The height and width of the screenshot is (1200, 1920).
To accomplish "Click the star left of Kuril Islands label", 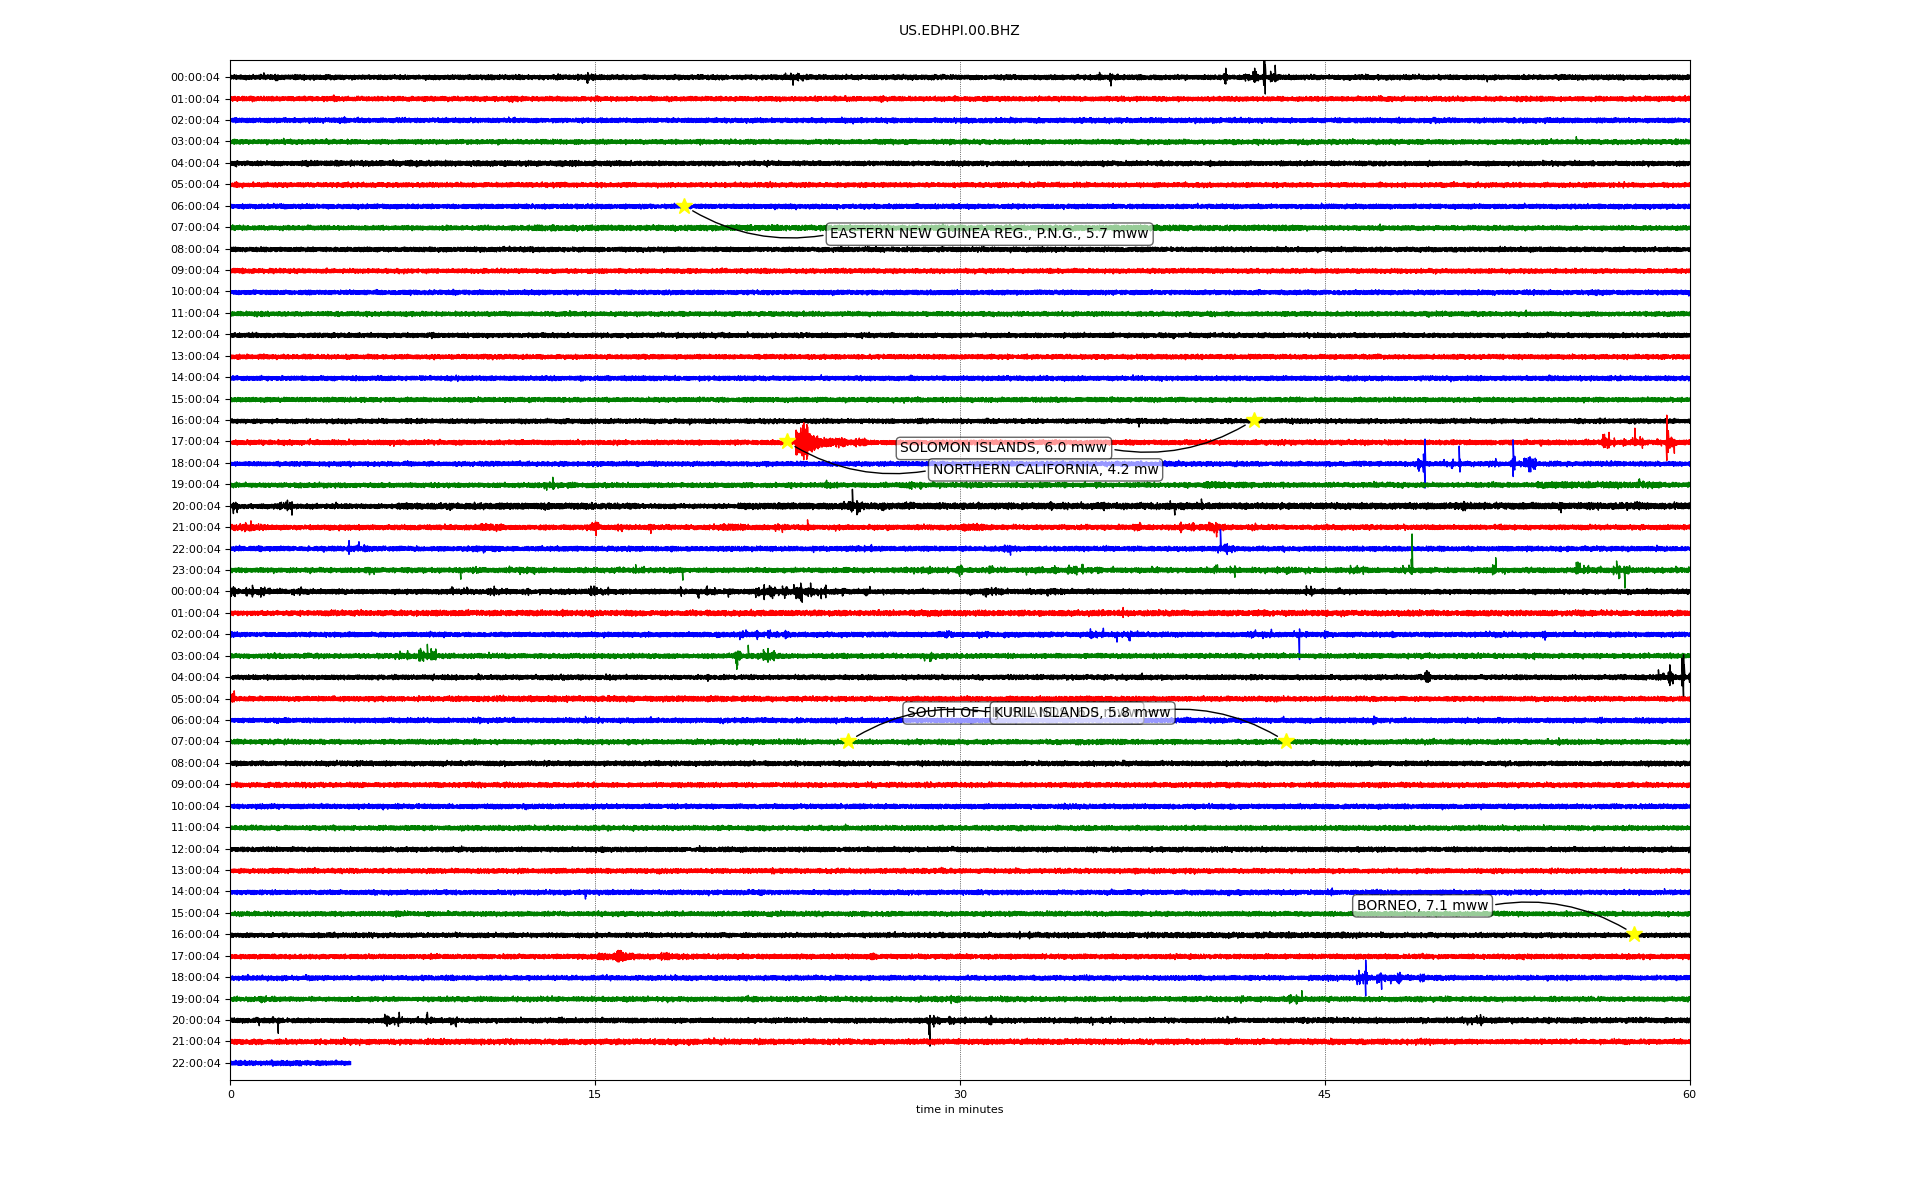I will pyautogui.click(x=848, y=741).
